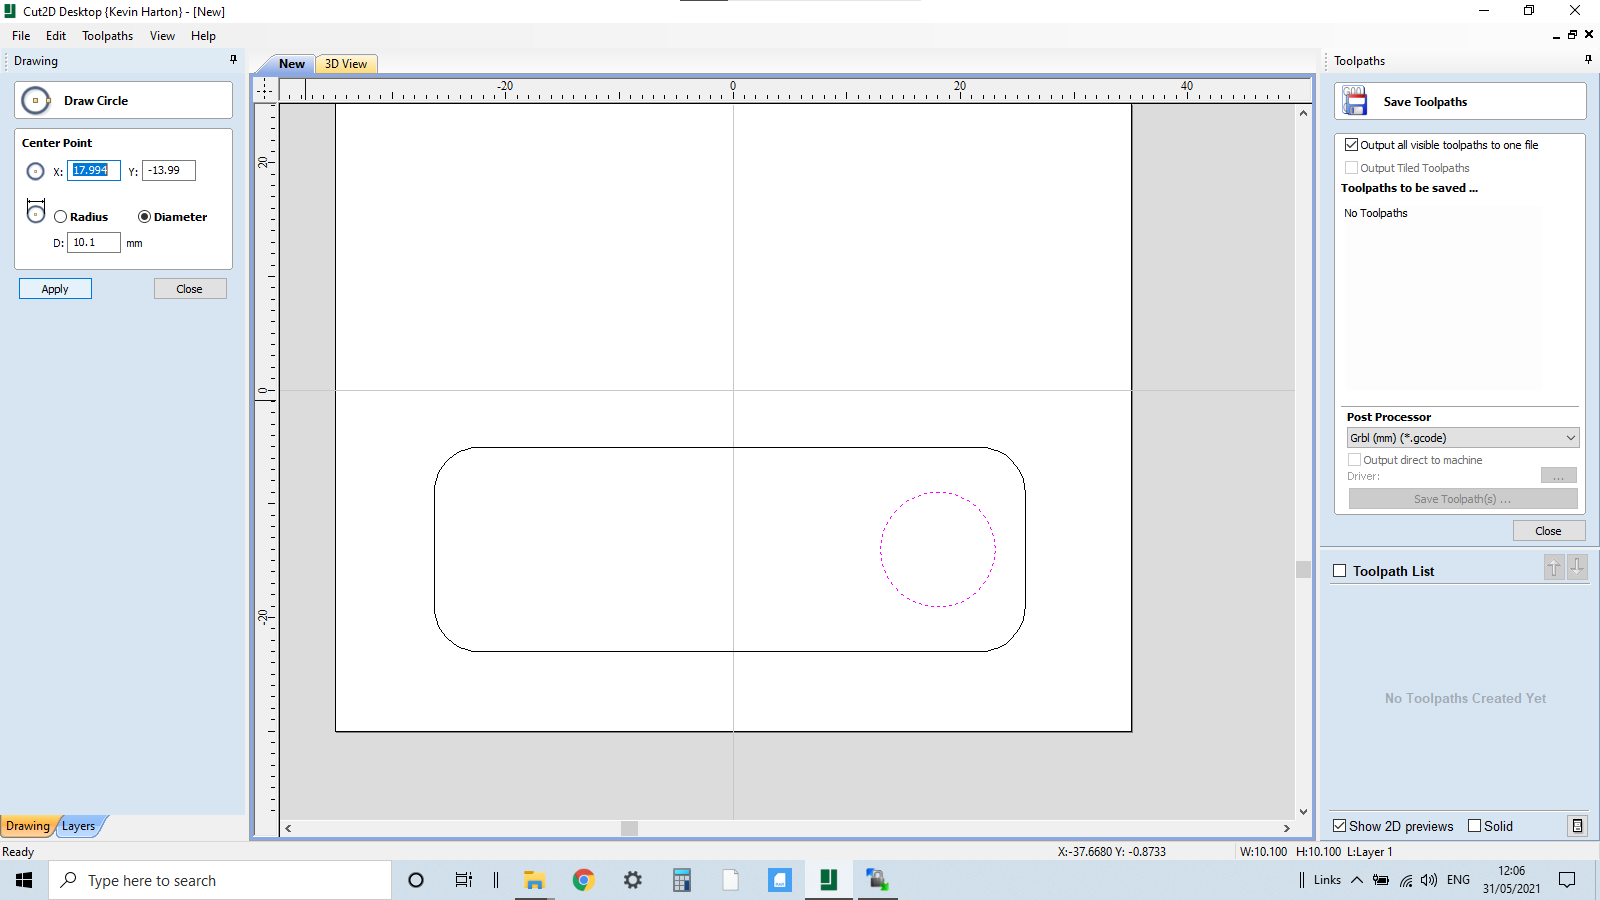The width and height of the screenshot is (1600, 900).
Task: Expand the driver selection with the ellipsis control
Action: (1558, 475)
